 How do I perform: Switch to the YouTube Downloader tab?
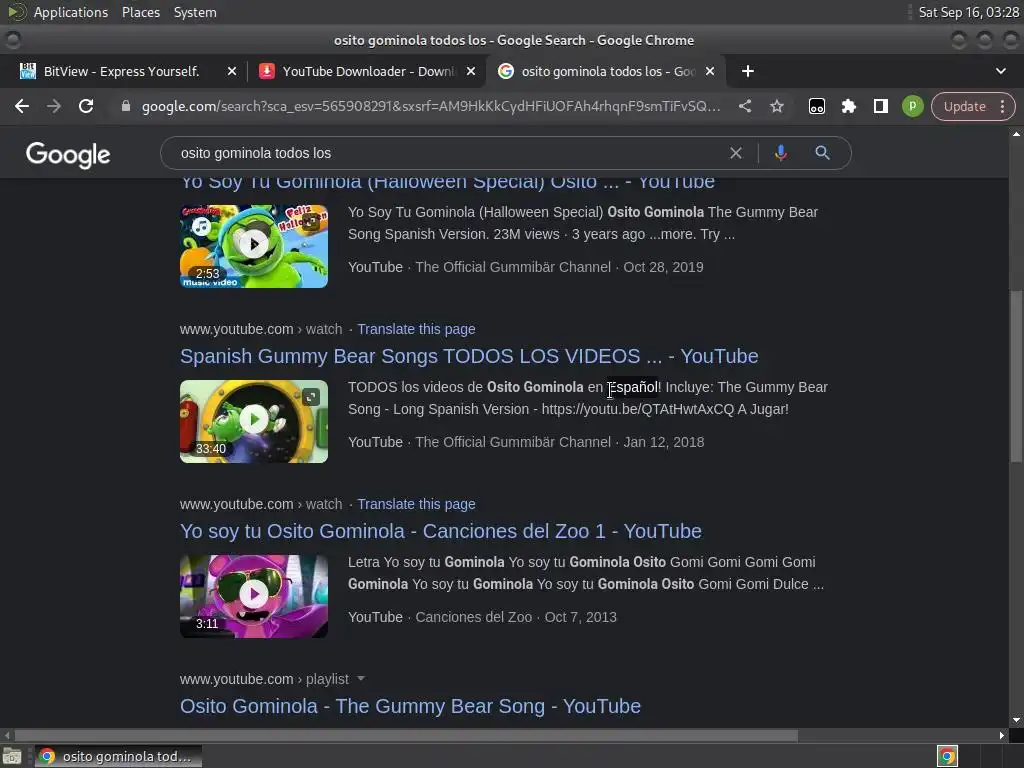click(x=366, y=71)
